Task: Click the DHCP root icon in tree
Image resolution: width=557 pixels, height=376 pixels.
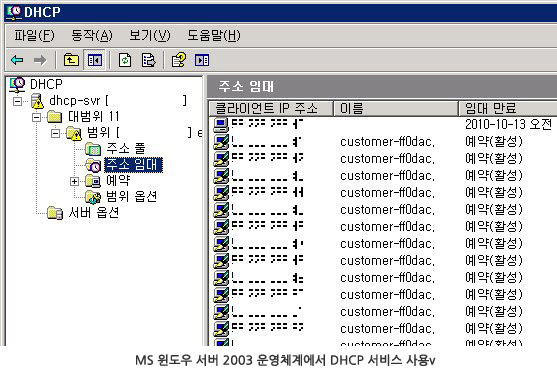Action: tap(17, 84)
